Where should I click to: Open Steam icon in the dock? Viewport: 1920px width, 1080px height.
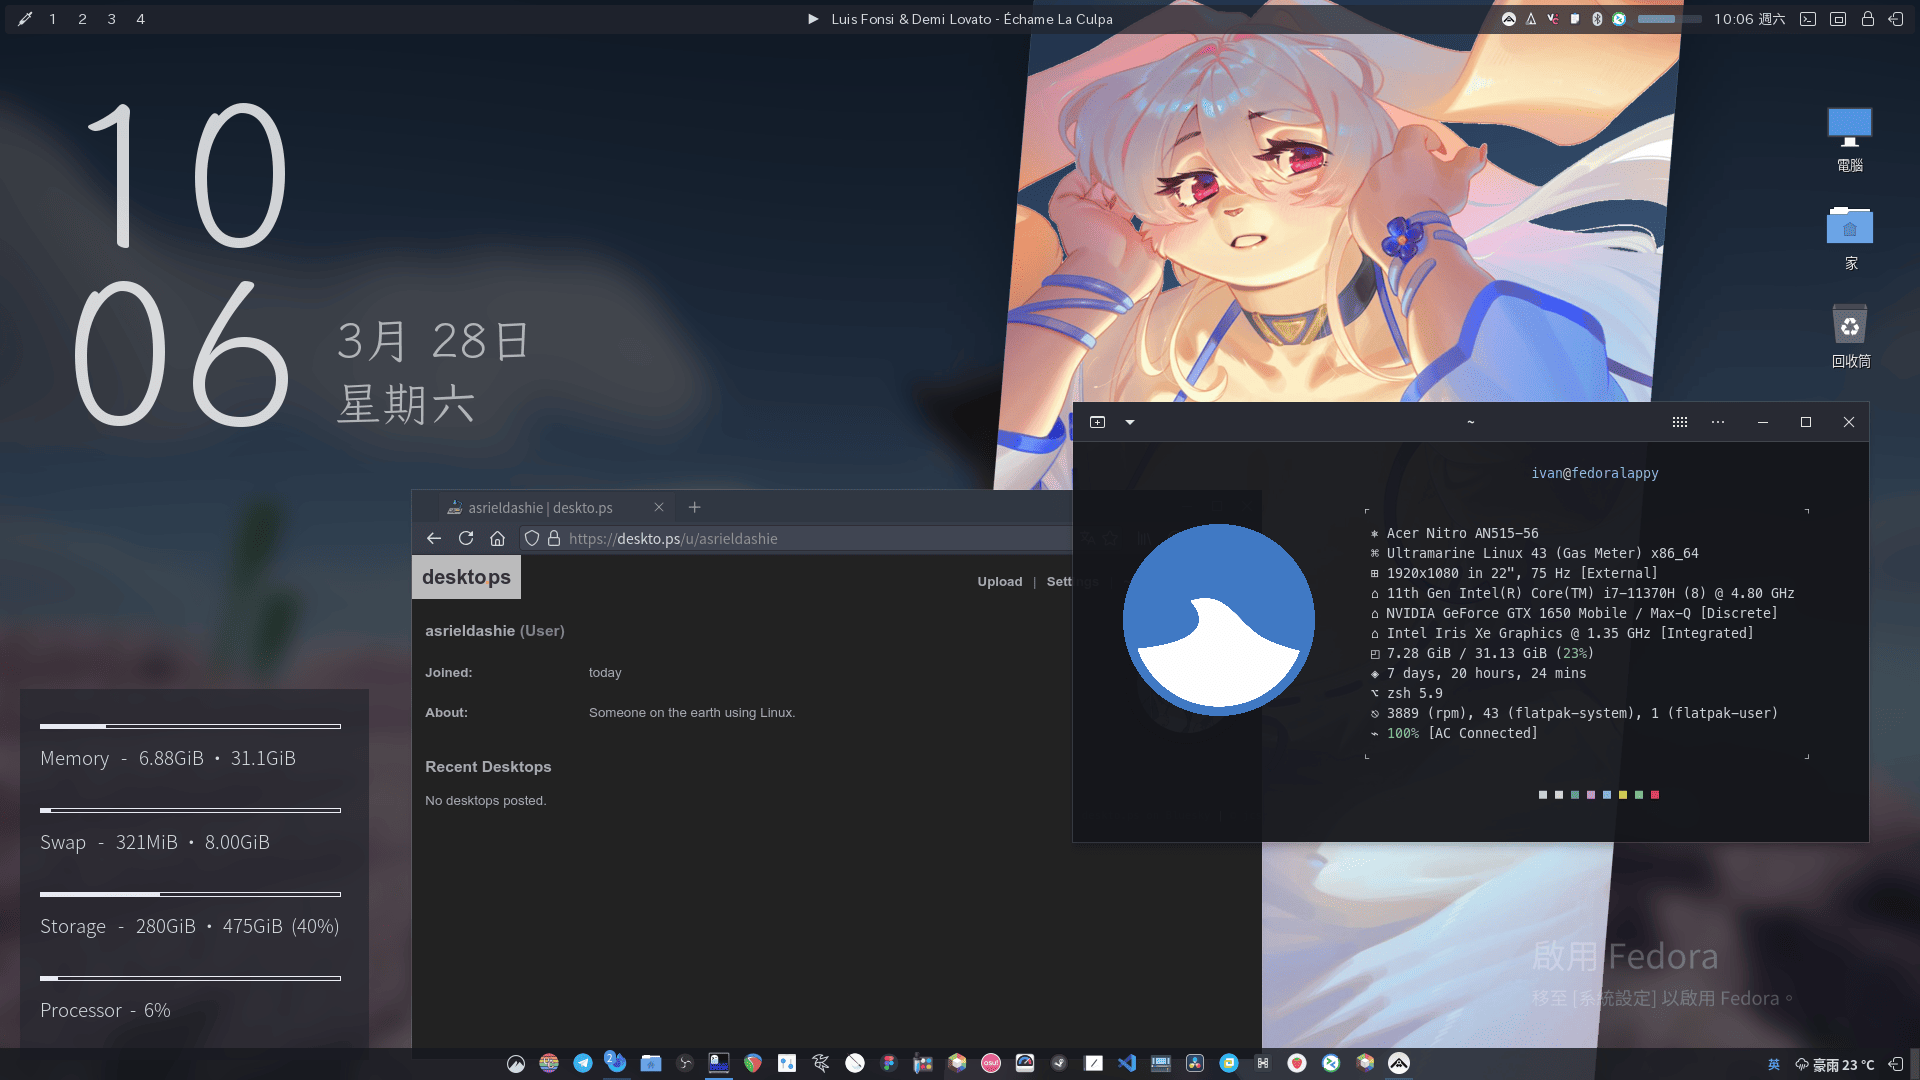pos(1059,1063)
